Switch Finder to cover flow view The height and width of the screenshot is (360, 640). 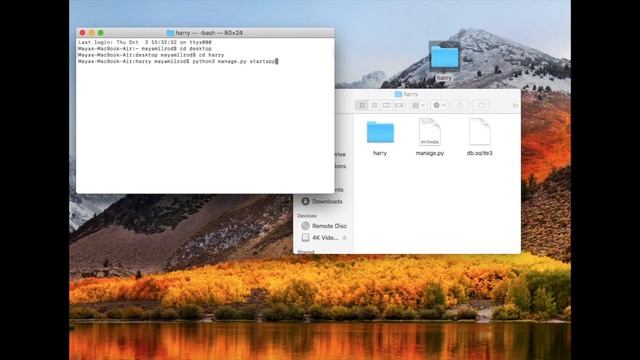point(399,105)
